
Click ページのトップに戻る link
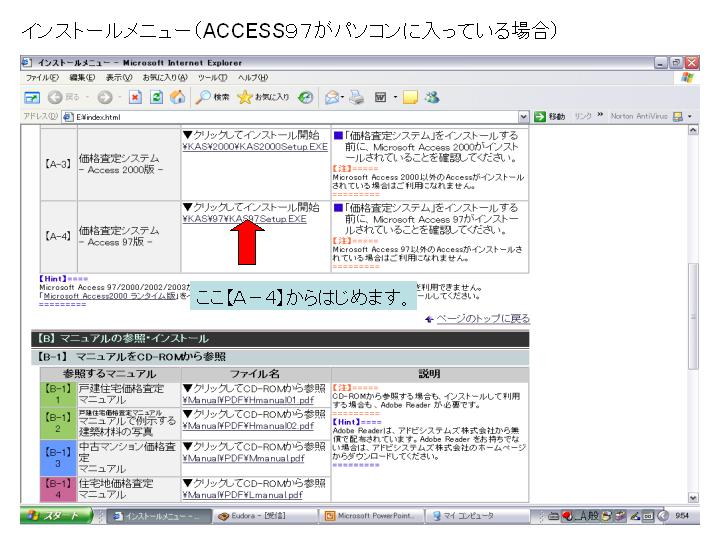[483, 319]
